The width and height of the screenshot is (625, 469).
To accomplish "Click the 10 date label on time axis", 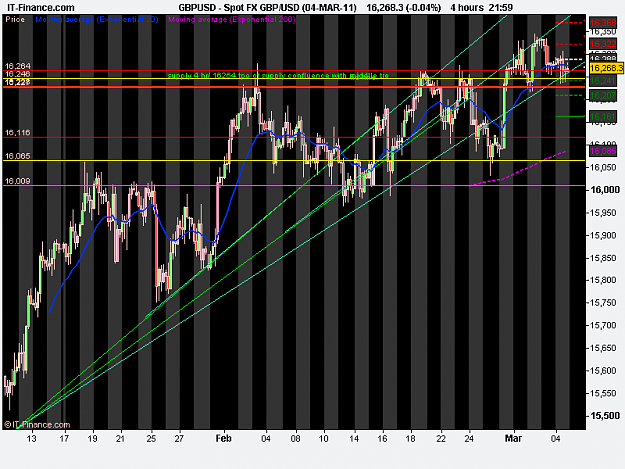I will (324, 438).
